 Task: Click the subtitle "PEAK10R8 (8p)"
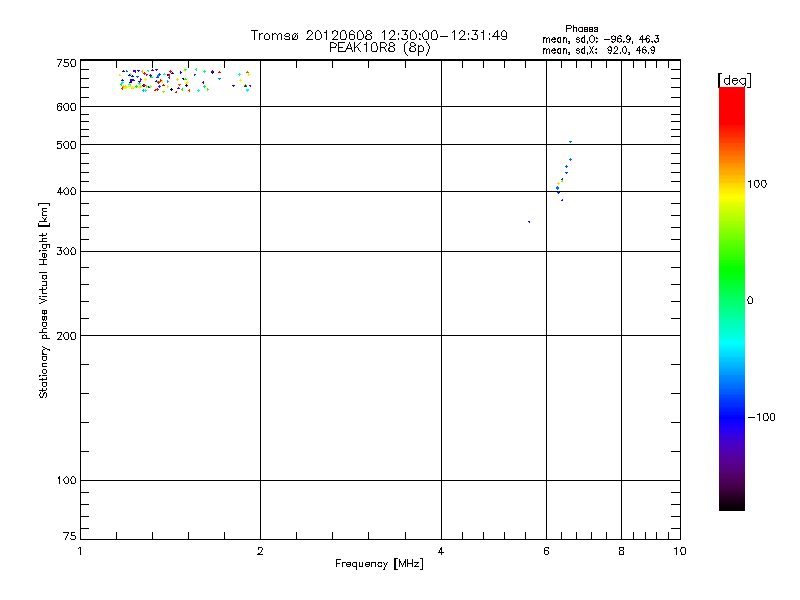380,48
